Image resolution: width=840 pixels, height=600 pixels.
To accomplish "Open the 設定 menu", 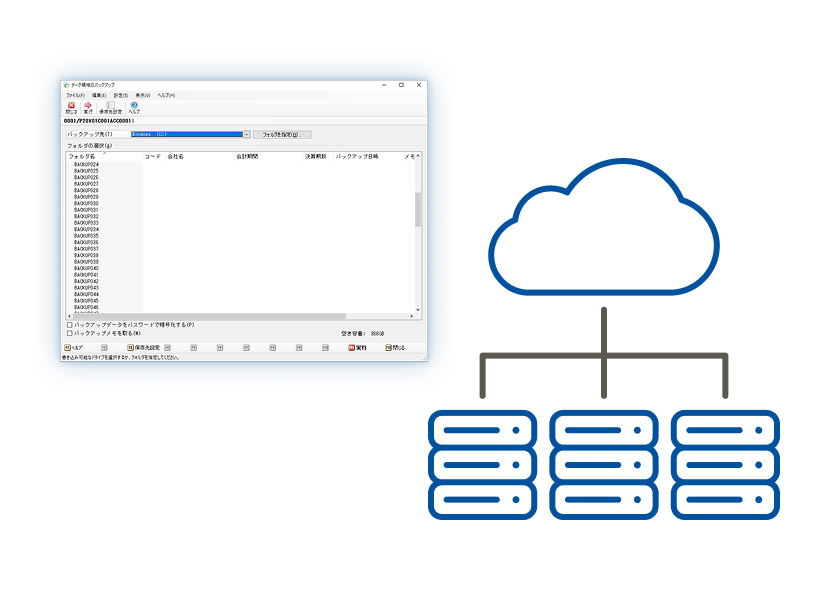I will 121,95.
